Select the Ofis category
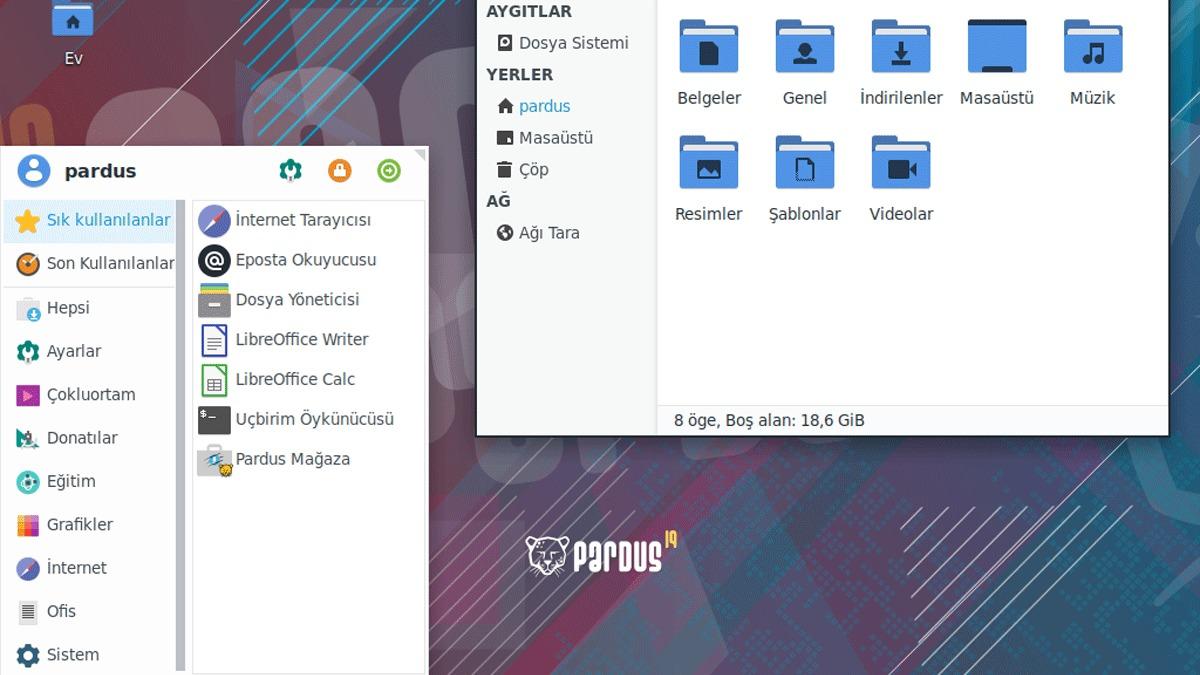Image resolution: width=1200 pixels, height=675 pixels. (x=90, y=611)
